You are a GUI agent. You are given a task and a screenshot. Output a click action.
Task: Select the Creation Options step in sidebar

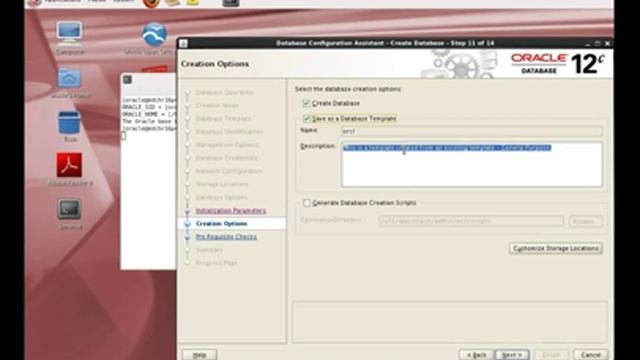pyautogui.click(x=221, y=224)
